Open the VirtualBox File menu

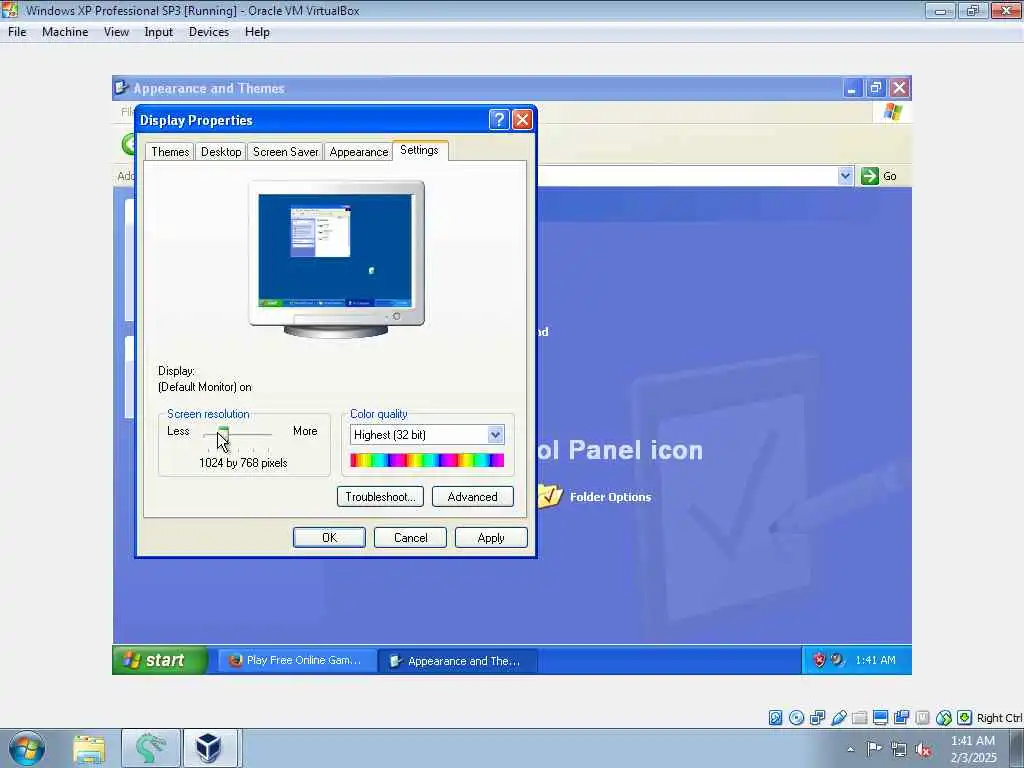click(x=18, y=32)
